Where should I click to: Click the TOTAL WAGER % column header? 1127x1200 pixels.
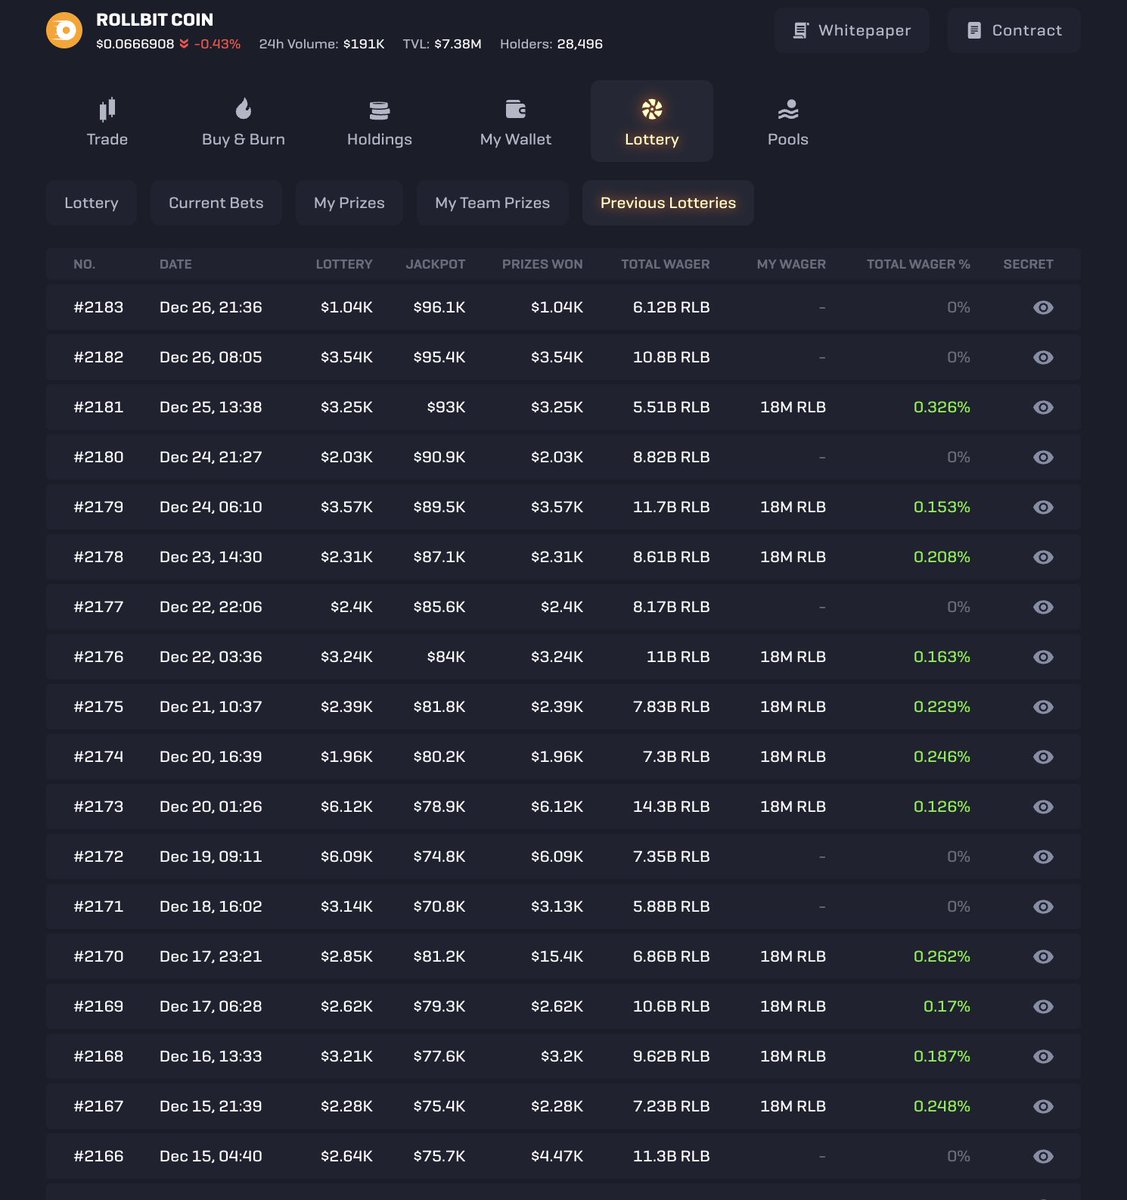tap(918, 265)
